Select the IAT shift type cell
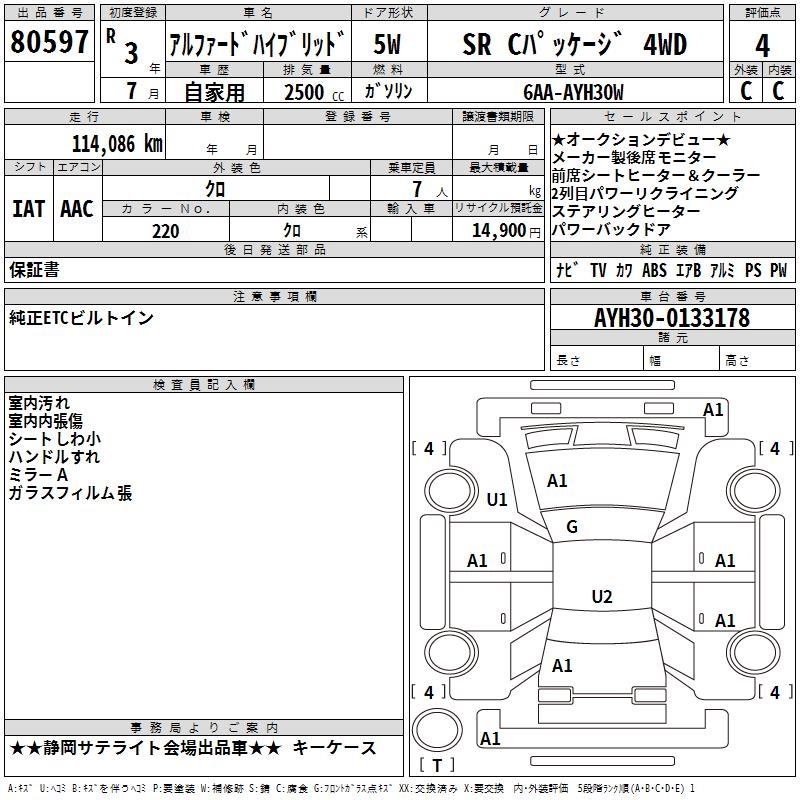This screenshot has width=800, height=800. pyautogui.click(x=28, y=209)
